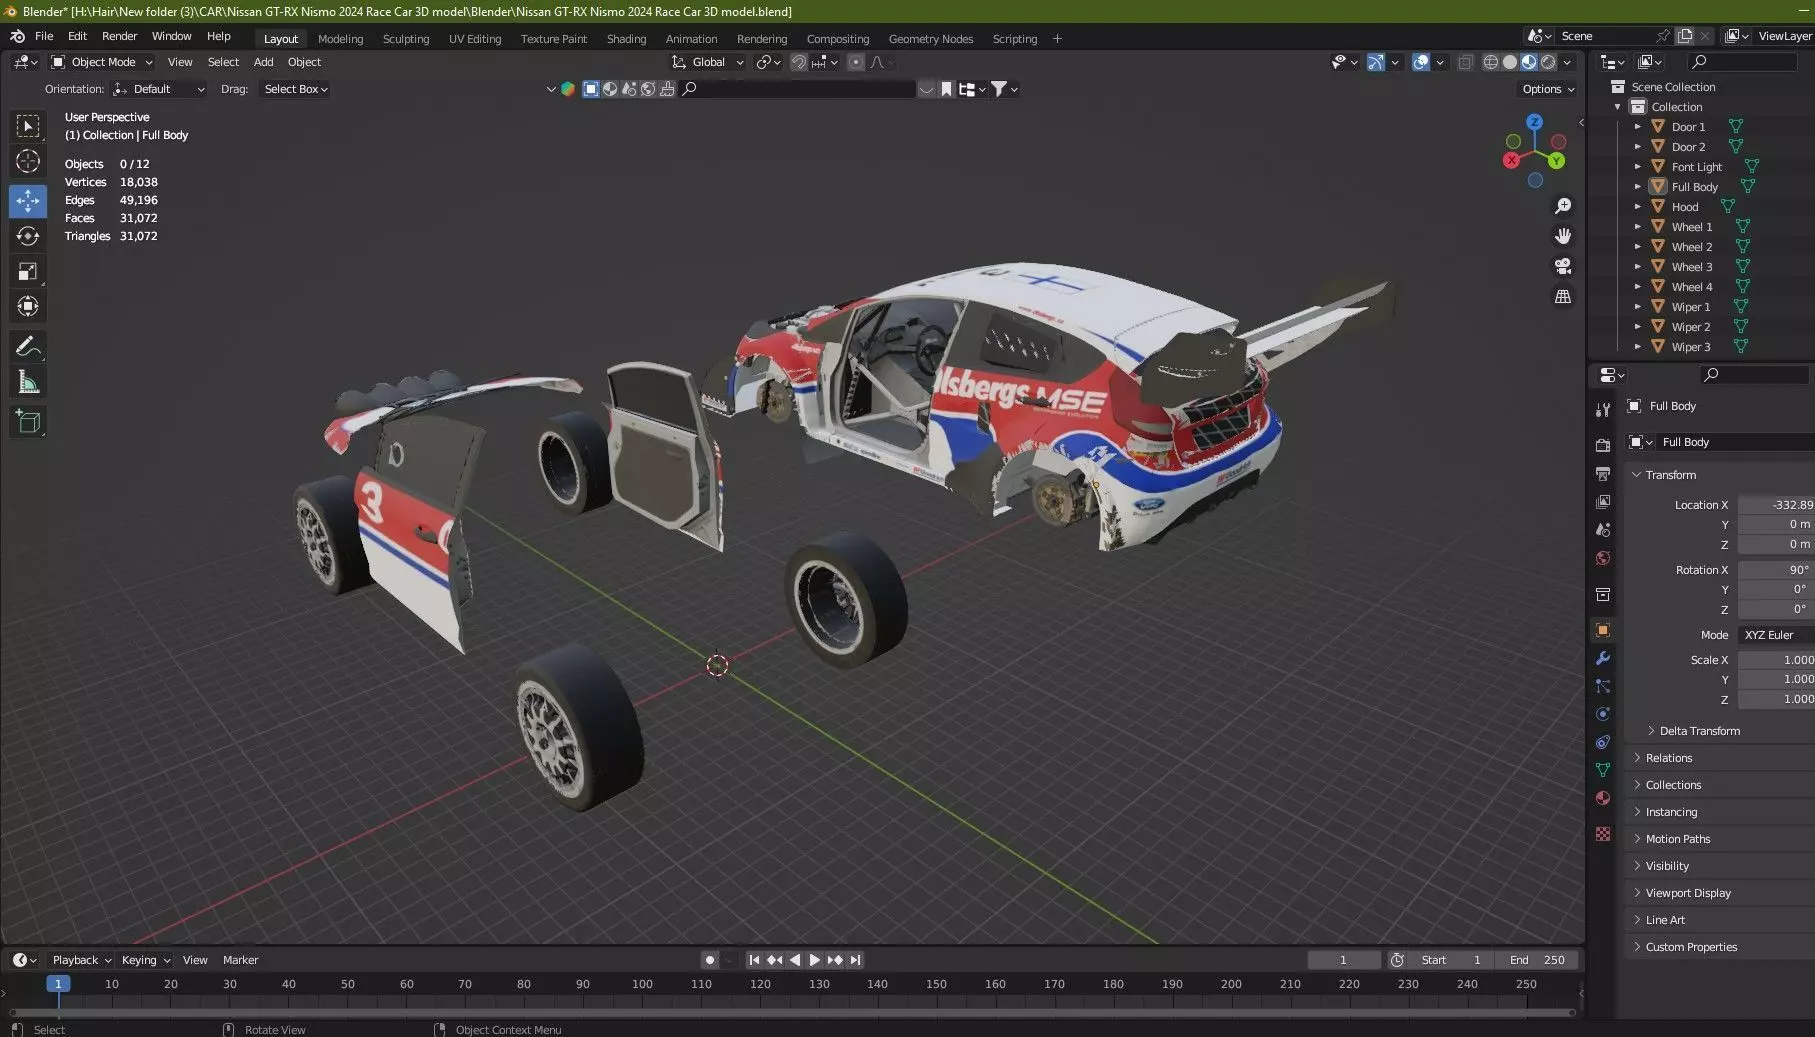Open the Physics properties tab
This screenshot has height=1037, width=1815.
click(x=1603, y=714)
